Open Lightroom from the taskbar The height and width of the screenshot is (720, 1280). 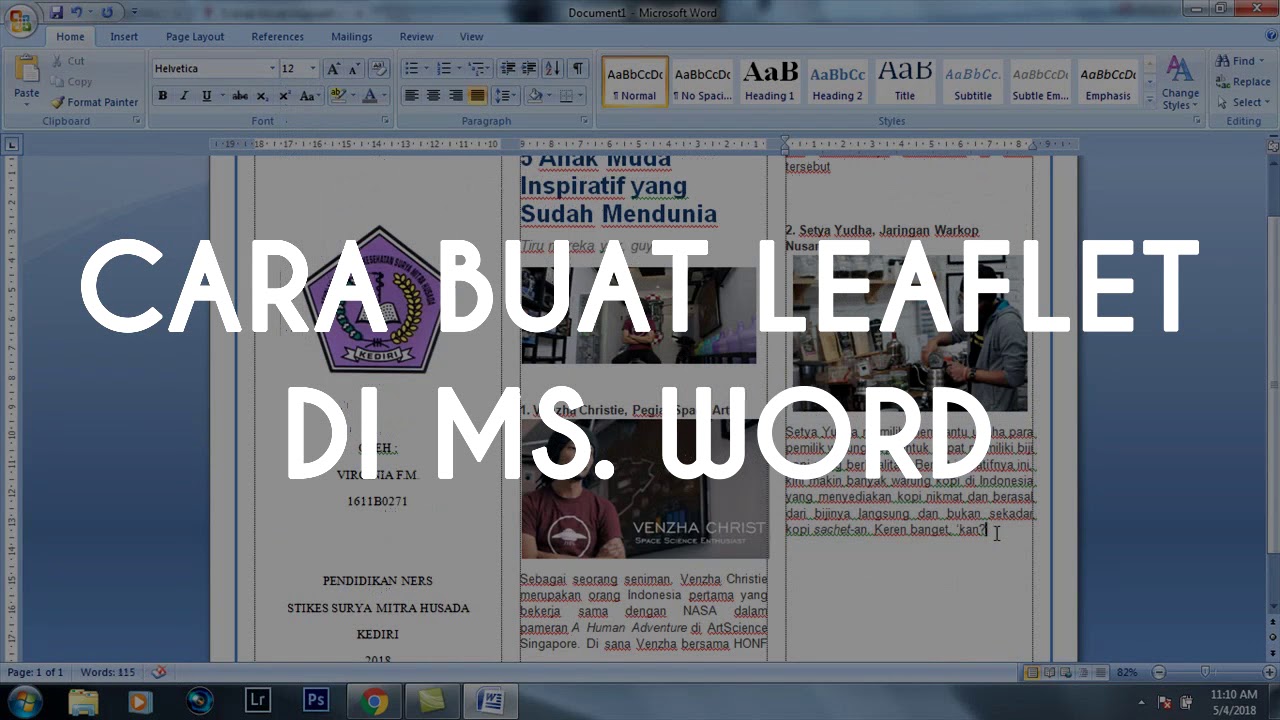click(258, 701)
